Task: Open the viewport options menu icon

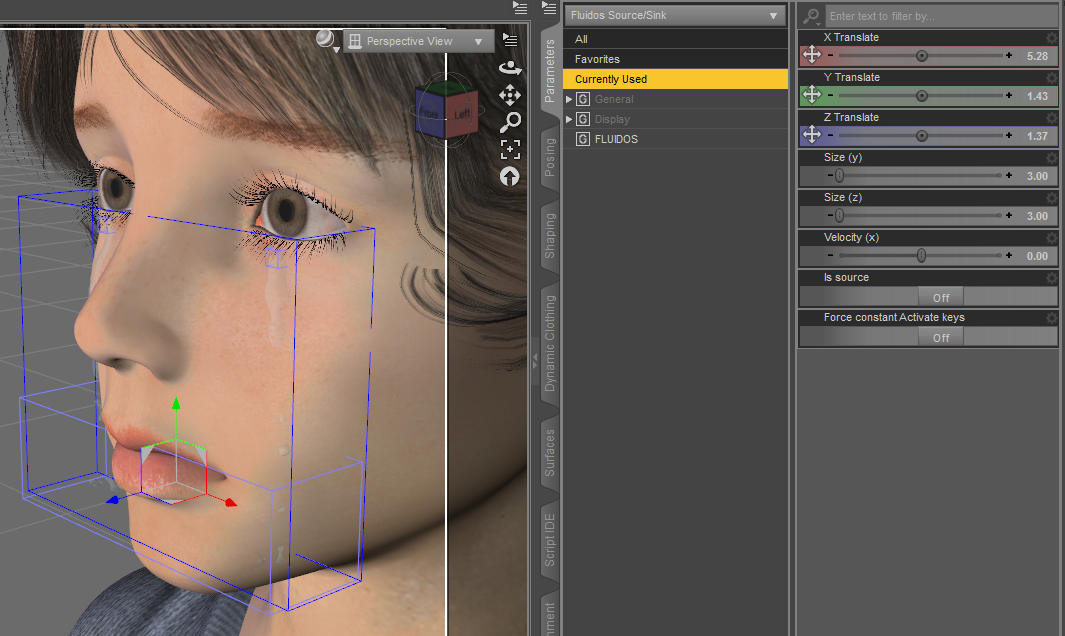Action: point(510,40)
